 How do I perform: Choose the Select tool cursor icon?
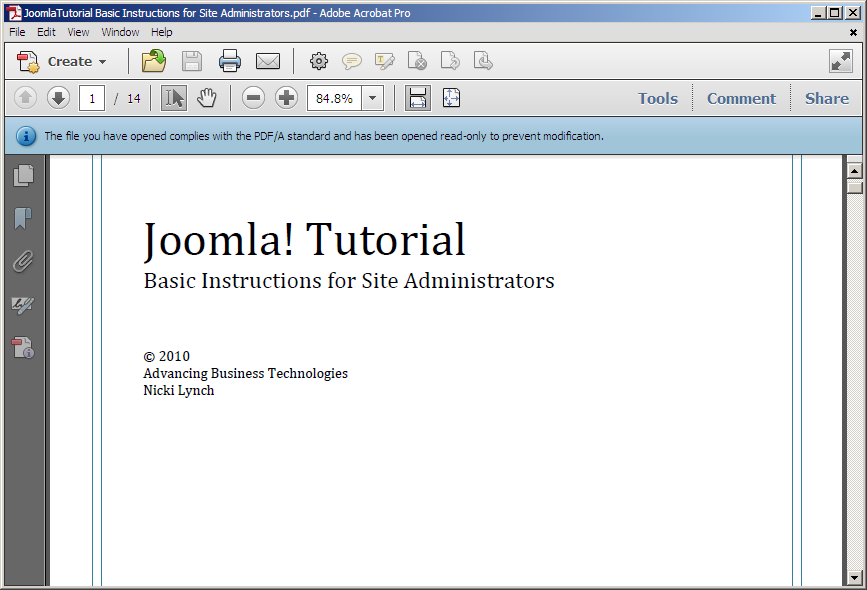click(x=174, y=98)
